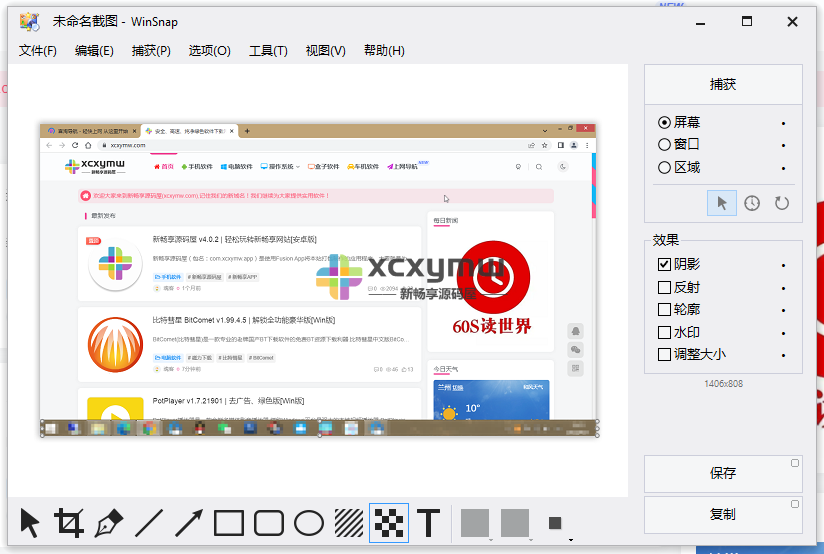824x554 pixels.
Task: Enable the 调整大小 resize effect
Action: point(692,355)
